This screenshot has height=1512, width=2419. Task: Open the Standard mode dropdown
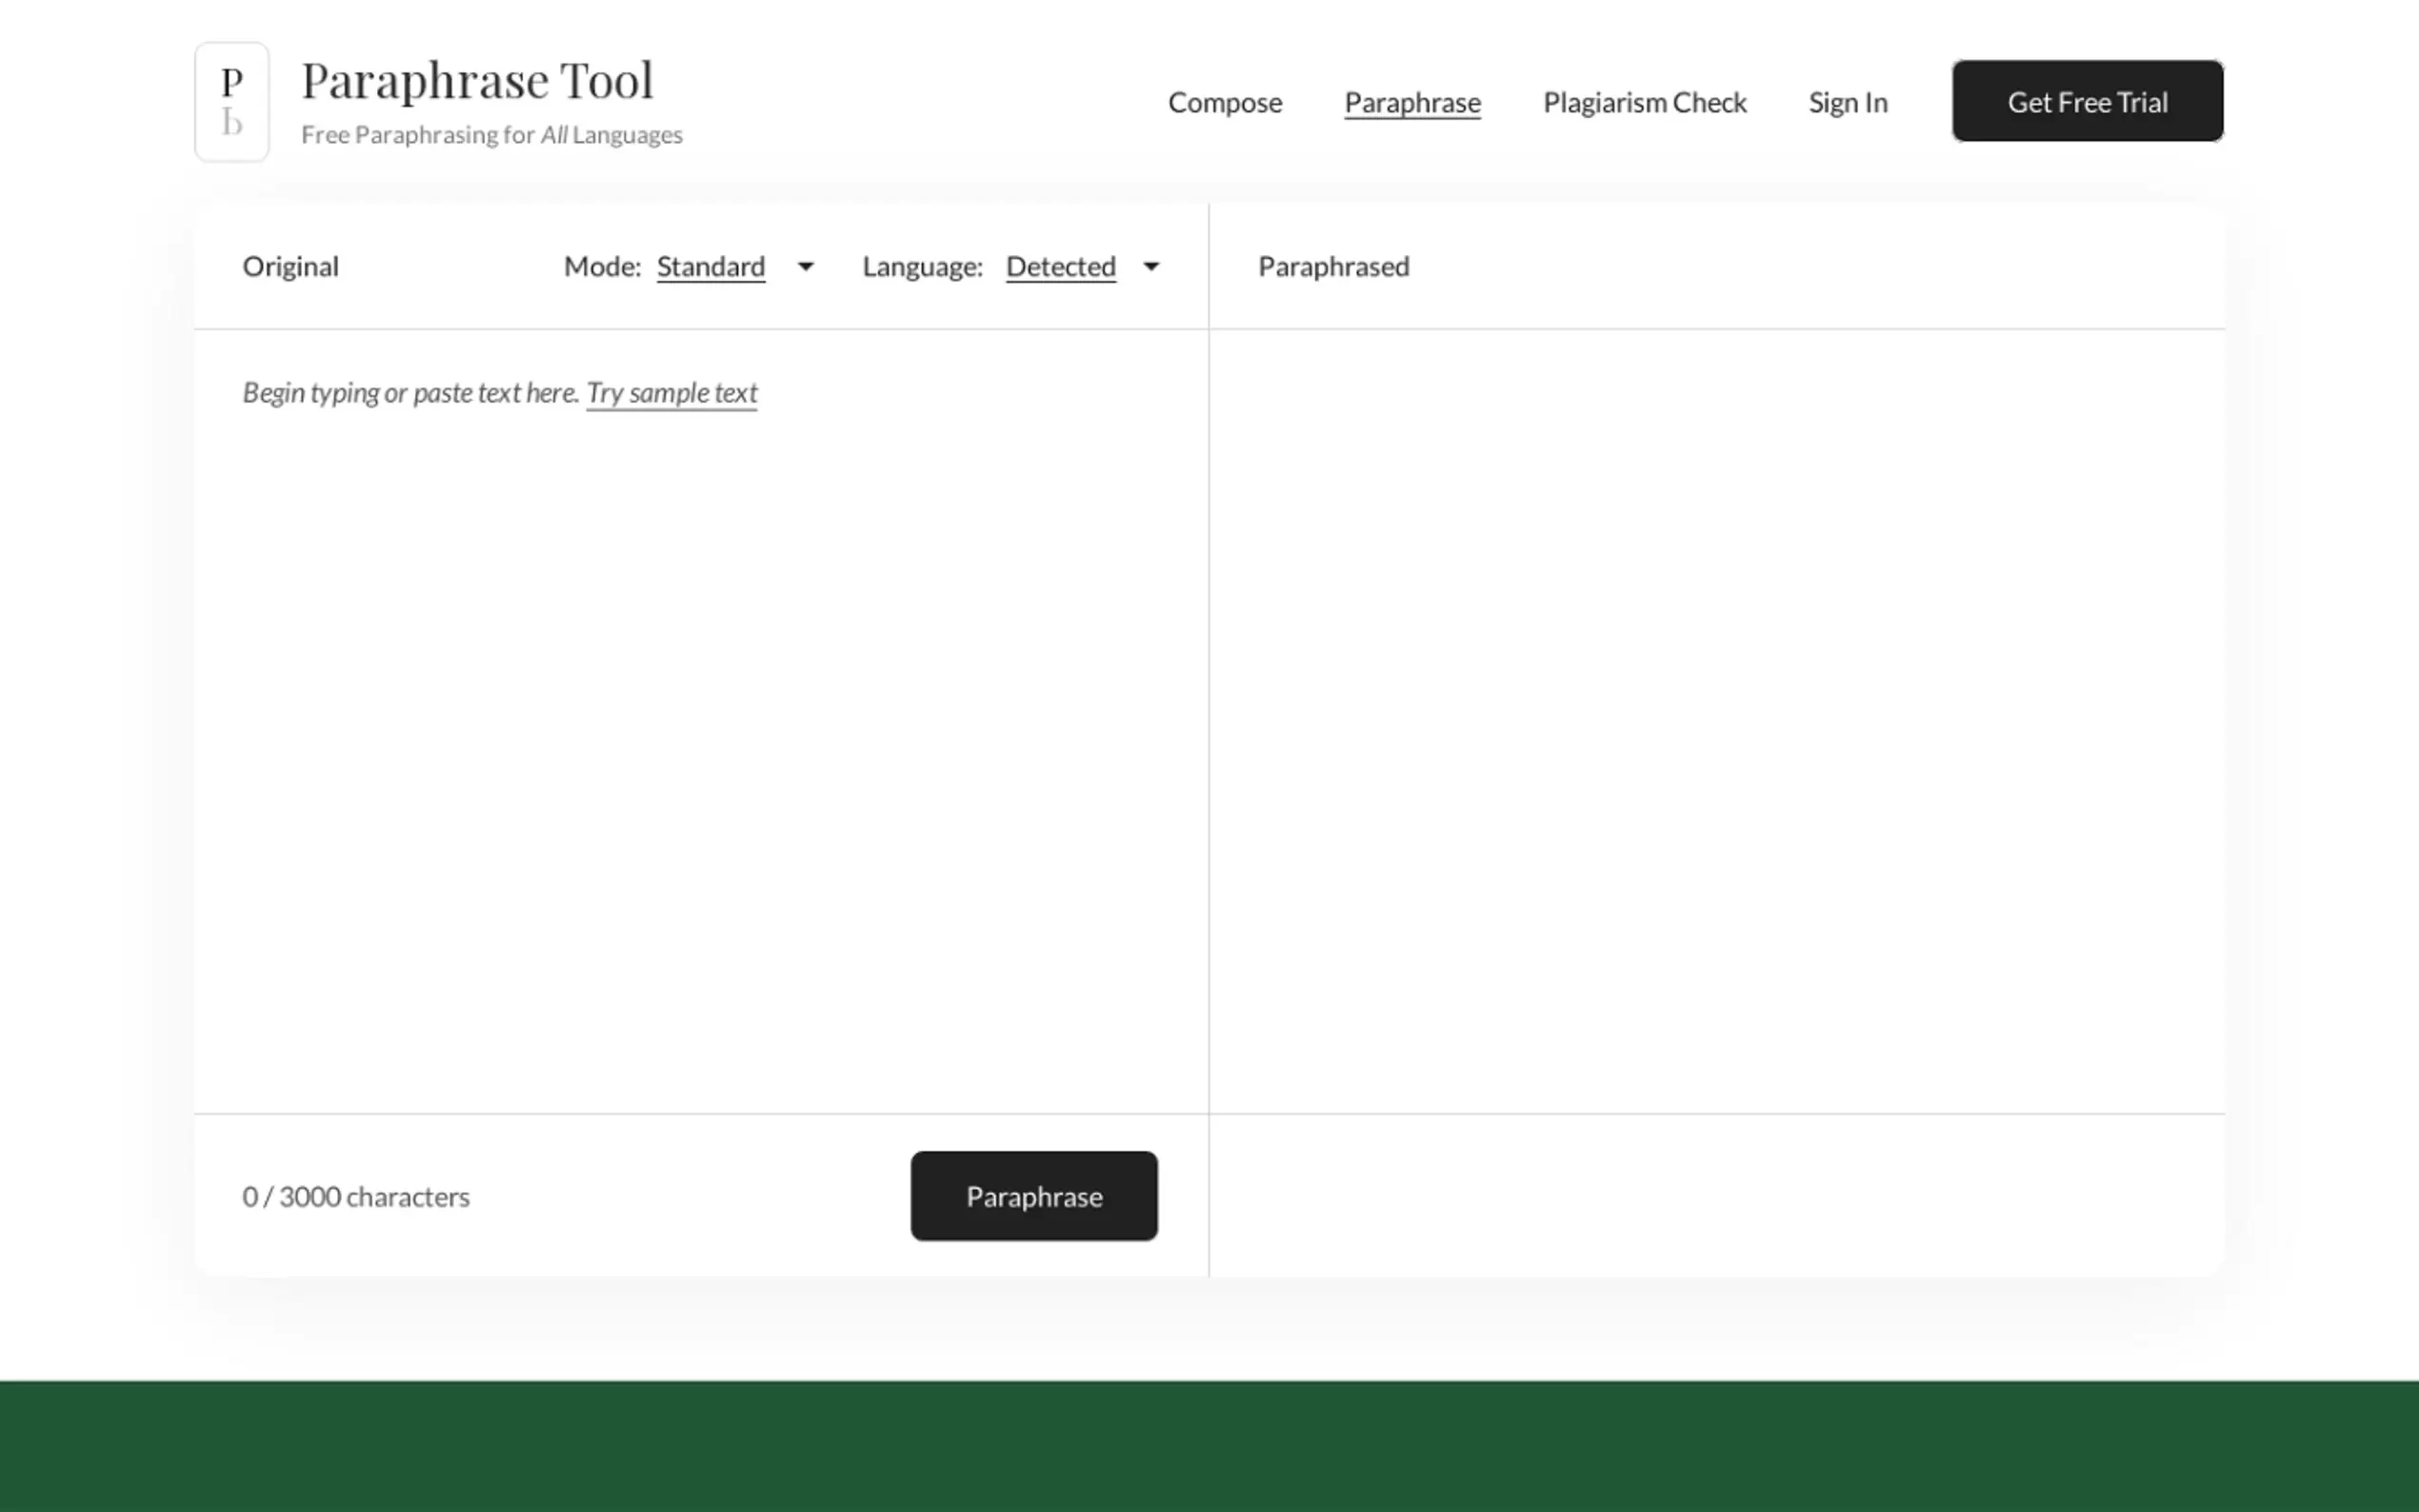(711, 267)
